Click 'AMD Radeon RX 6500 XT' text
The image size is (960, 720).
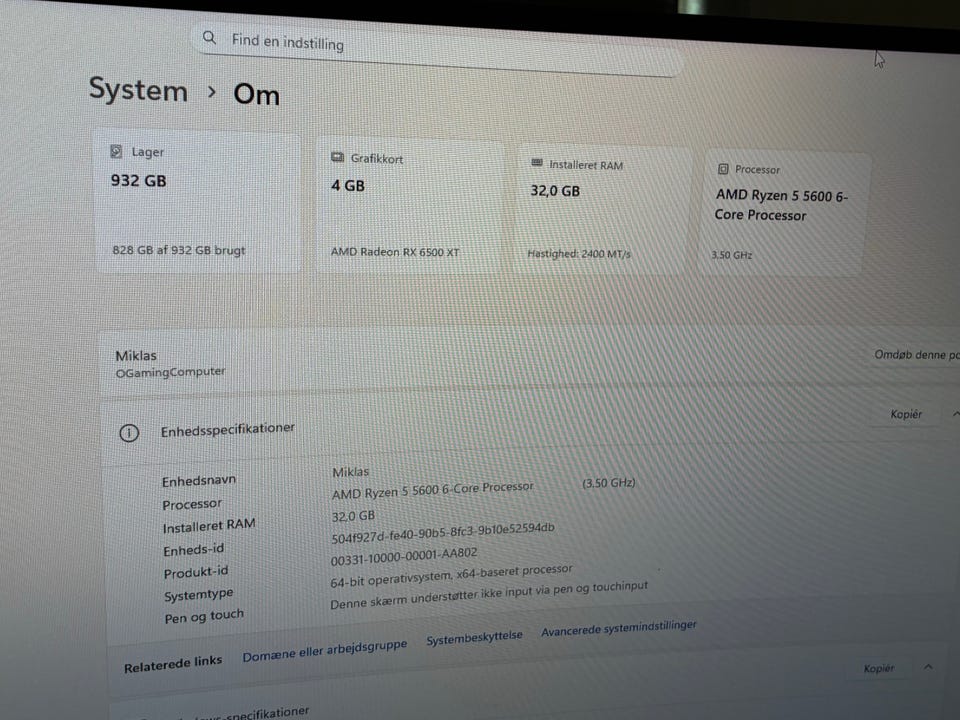tap(395, 252)
